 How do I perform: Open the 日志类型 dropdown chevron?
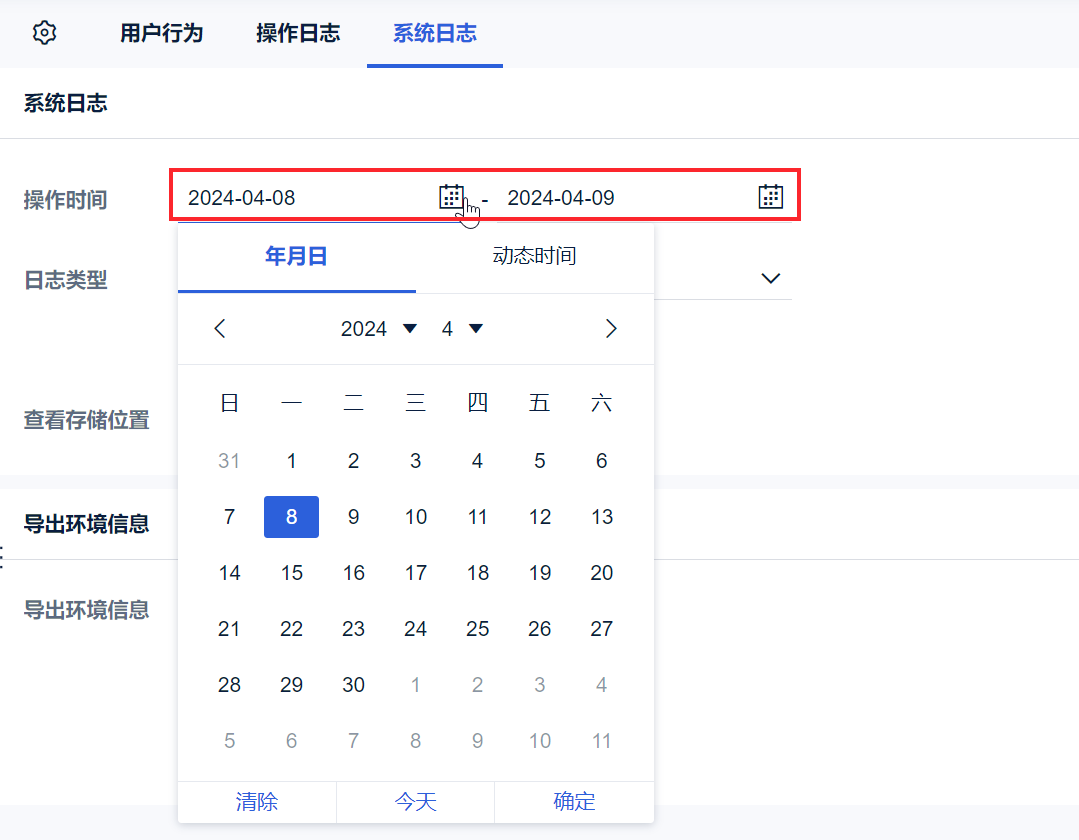coord(770,278)
